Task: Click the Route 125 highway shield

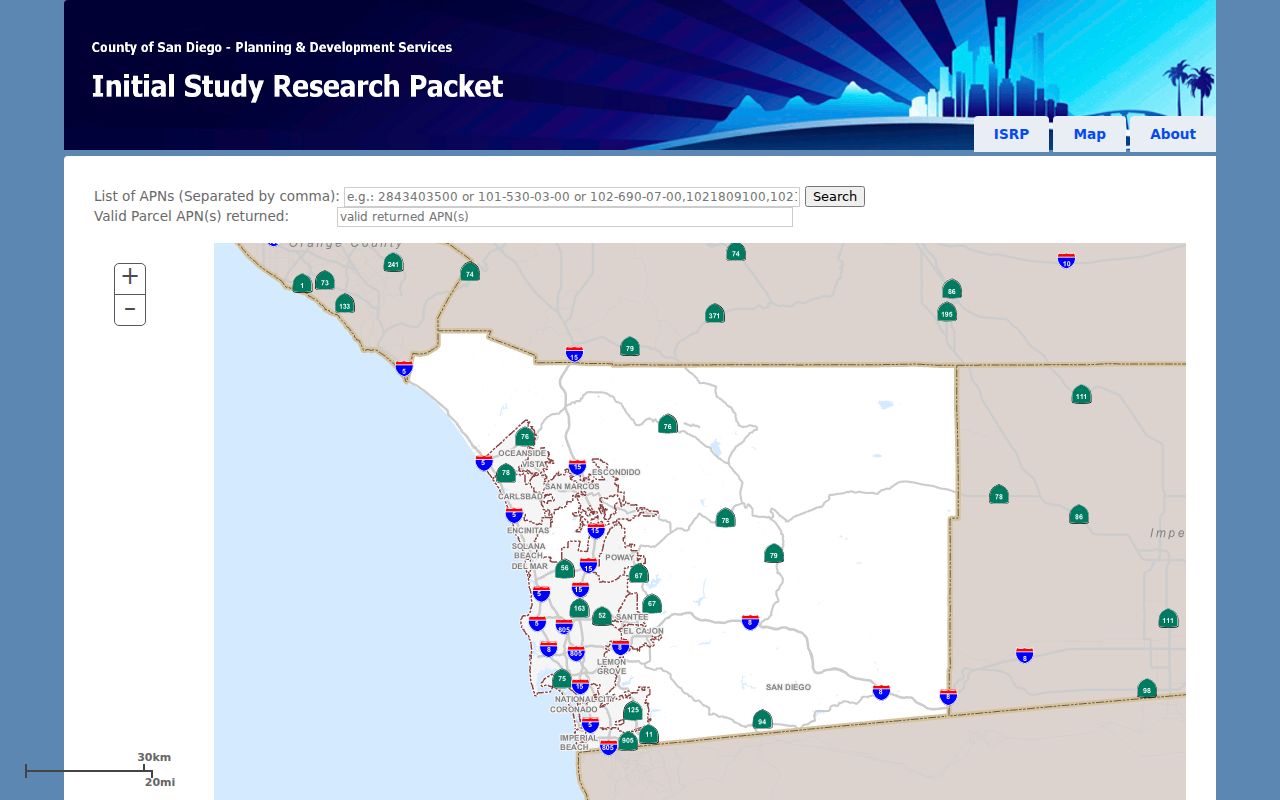Action: (x=632, y=711)
